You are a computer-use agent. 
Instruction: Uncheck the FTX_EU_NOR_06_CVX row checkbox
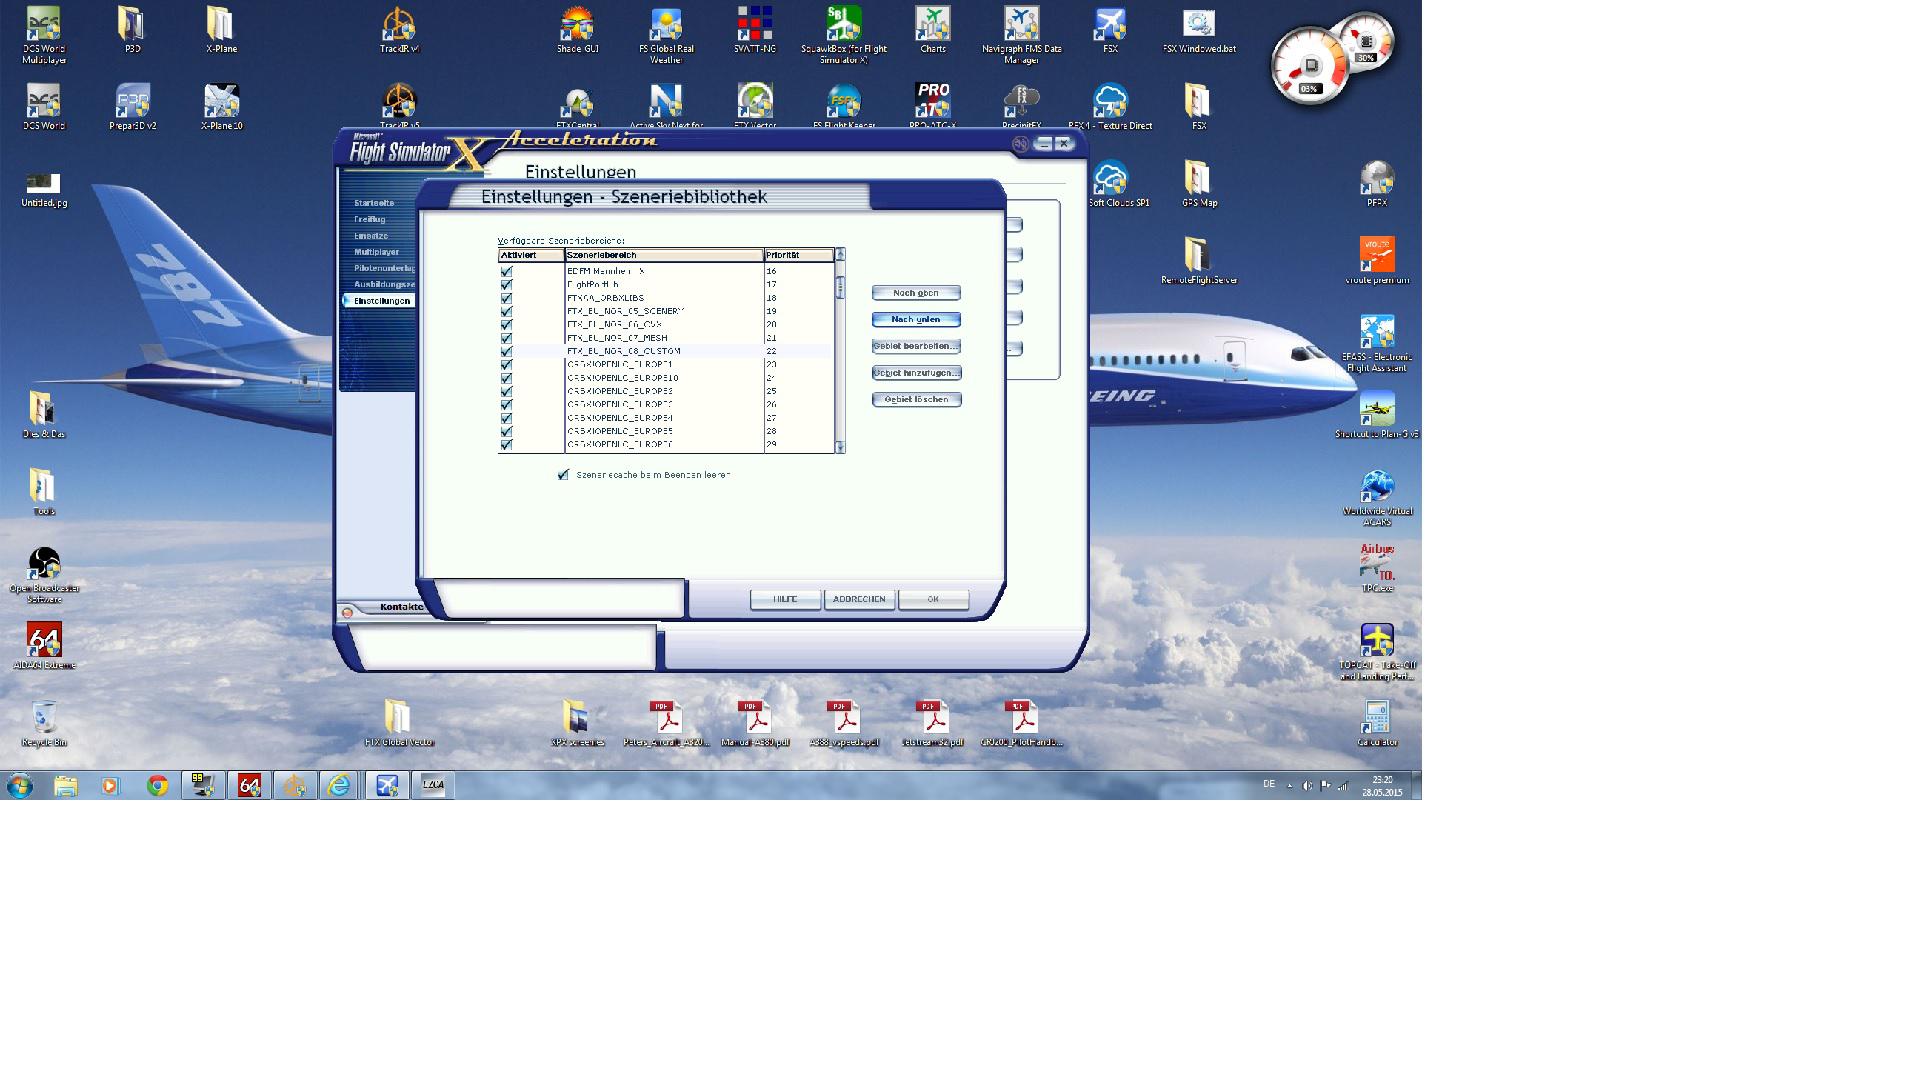(506, 324)
